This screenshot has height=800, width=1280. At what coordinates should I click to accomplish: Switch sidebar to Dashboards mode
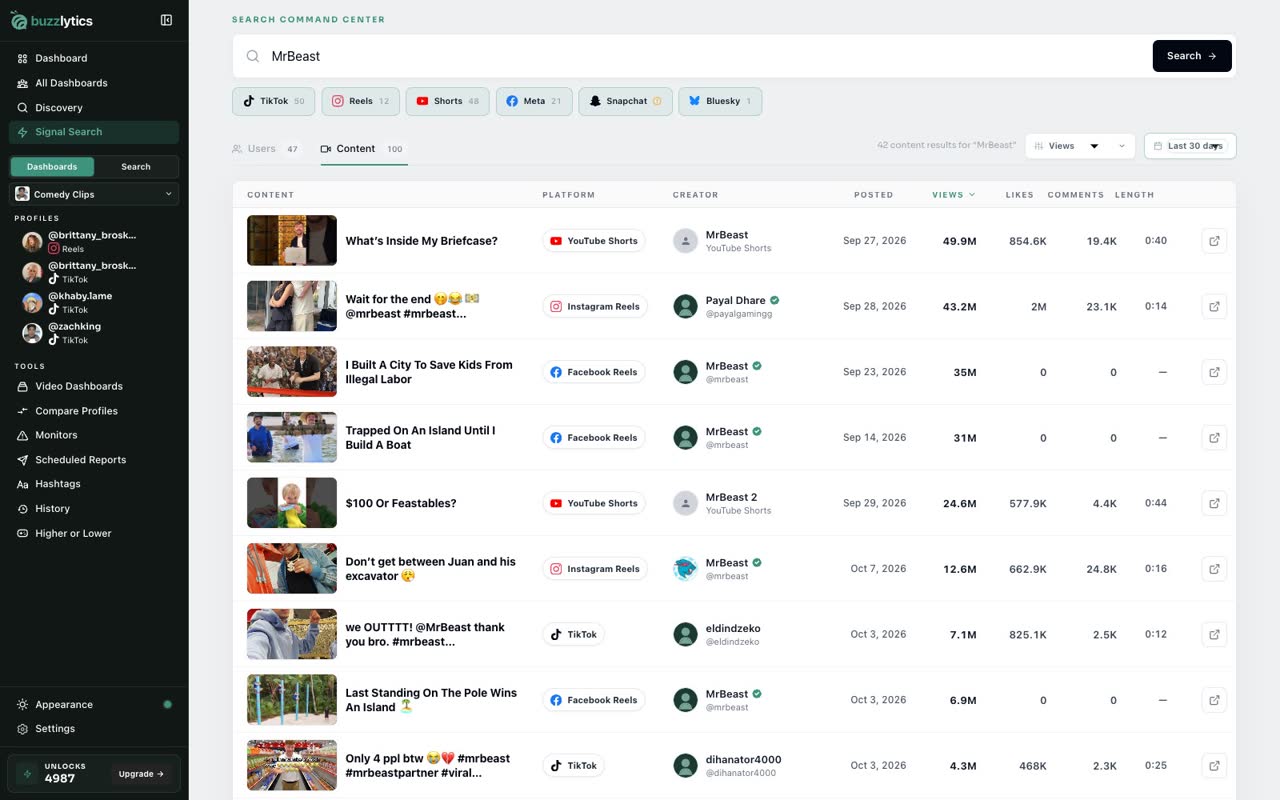coord(52,167)
